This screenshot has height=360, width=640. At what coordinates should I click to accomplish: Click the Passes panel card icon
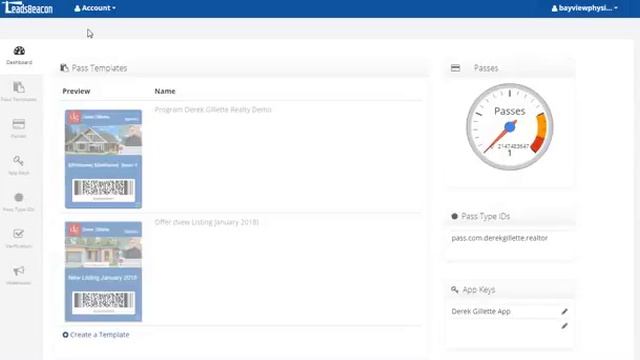pyautogui.click(x=456, y=68)
